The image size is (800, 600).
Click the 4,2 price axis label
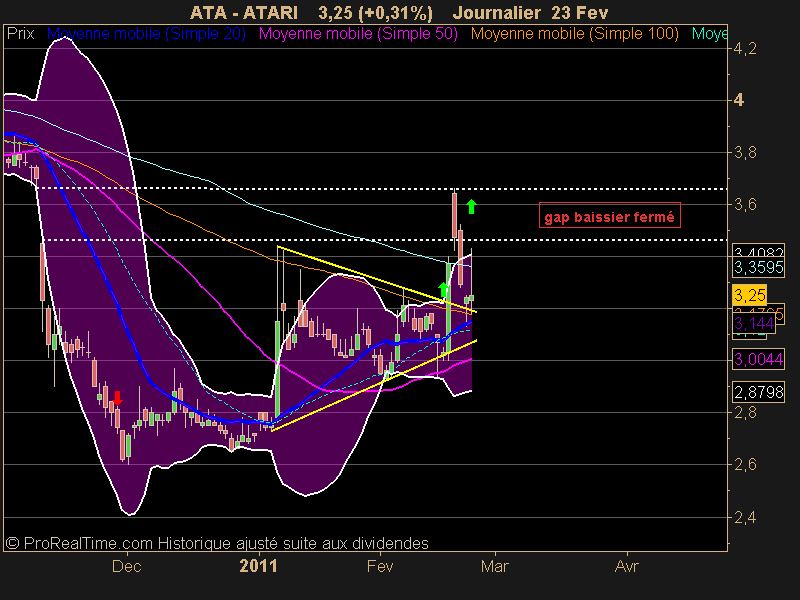(x=745, y=48)
